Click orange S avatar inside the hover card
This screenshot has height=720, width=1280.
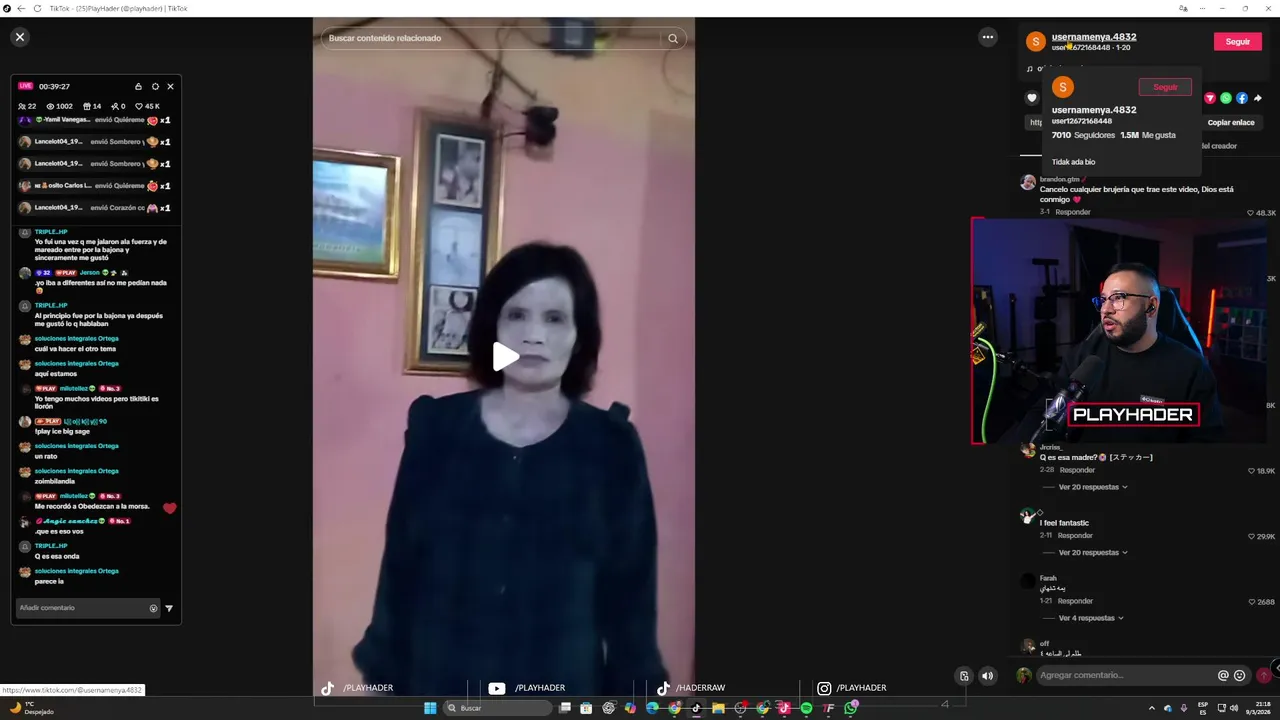[1063, 88]
